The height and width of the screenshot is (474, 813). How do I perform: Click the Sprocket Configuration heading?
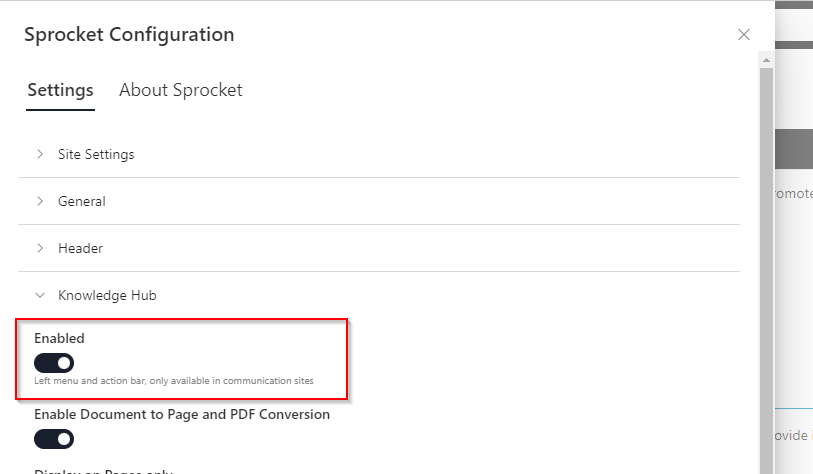[x=129, y=35]
